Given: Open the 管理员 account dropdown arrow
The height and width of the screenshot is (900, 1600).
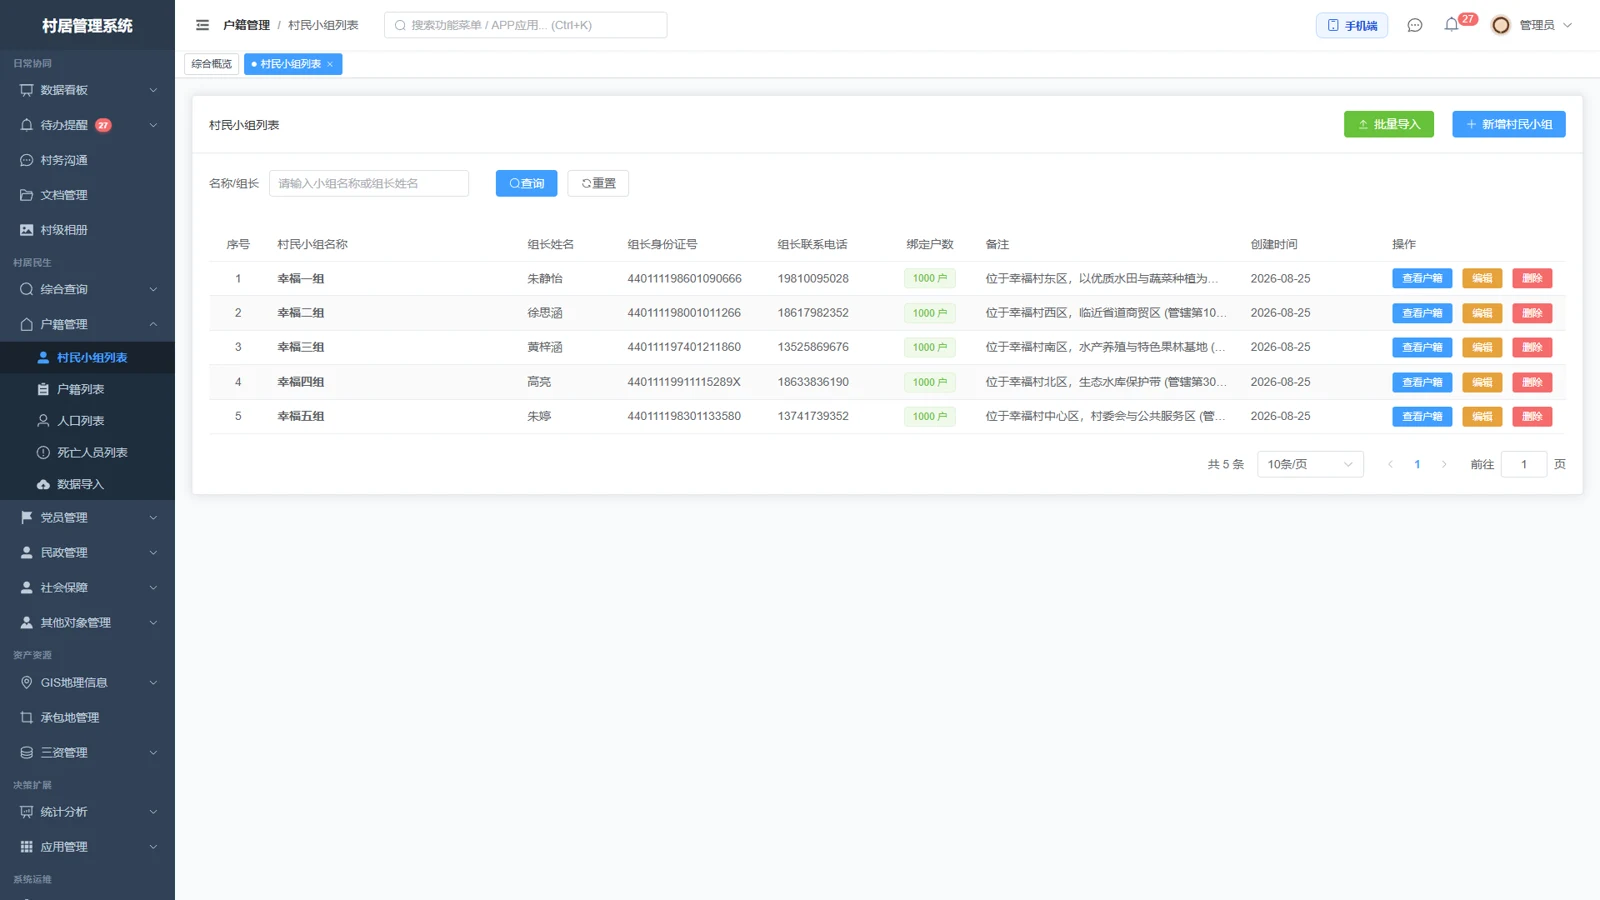Looking at the screenshot, I should pos(1567,25).
